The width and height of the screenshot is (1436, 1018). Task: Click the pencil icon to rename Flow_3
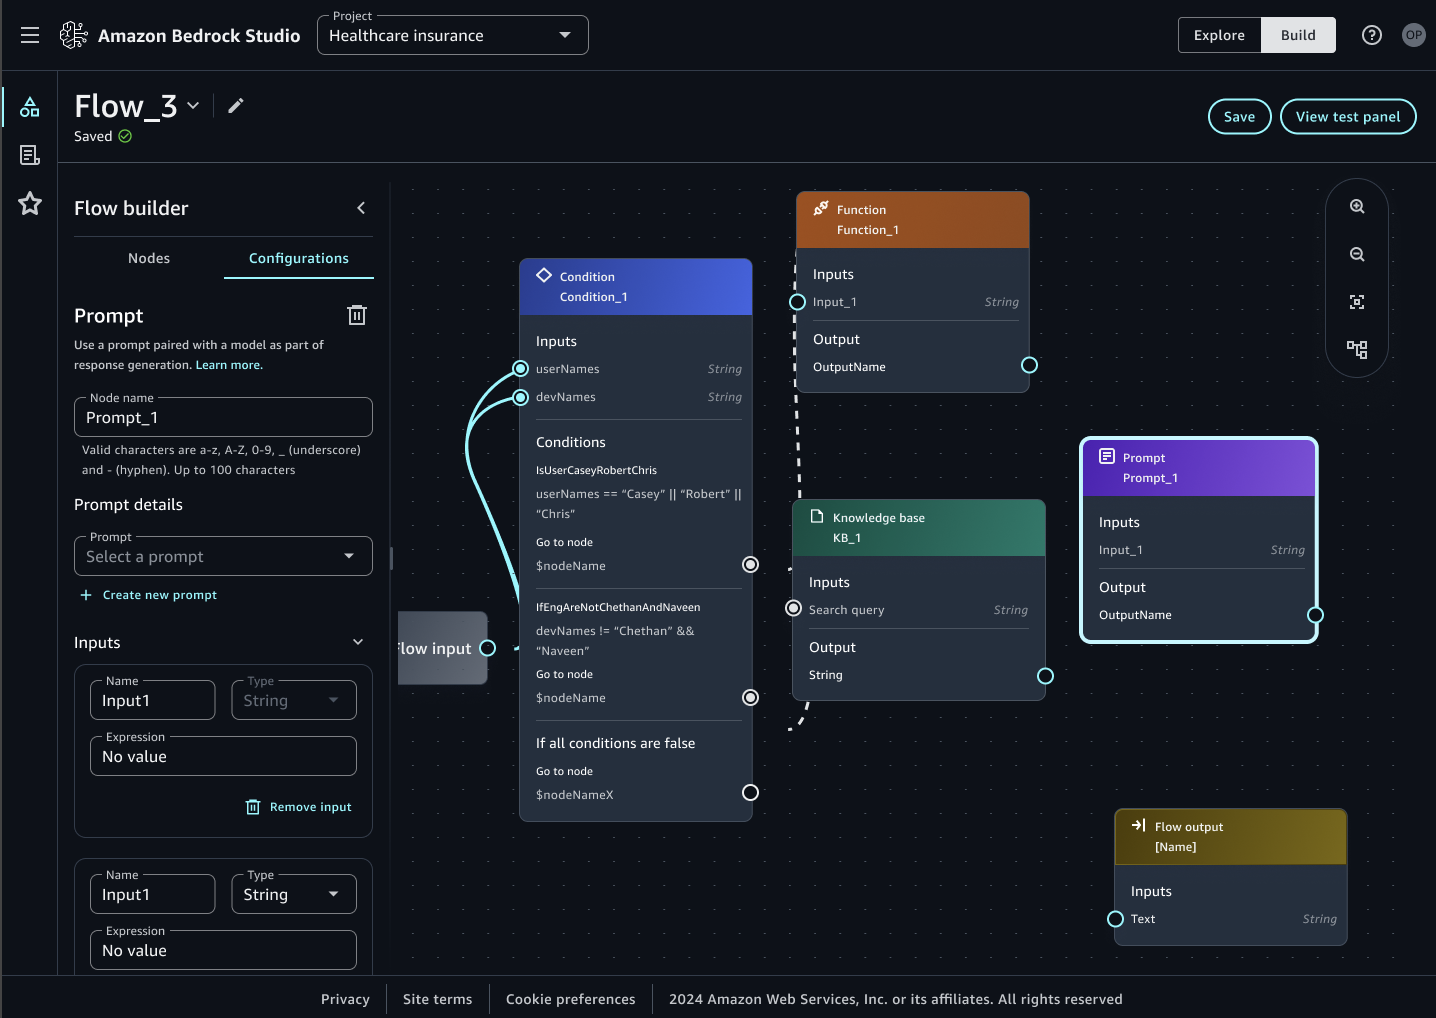[236, 106]
